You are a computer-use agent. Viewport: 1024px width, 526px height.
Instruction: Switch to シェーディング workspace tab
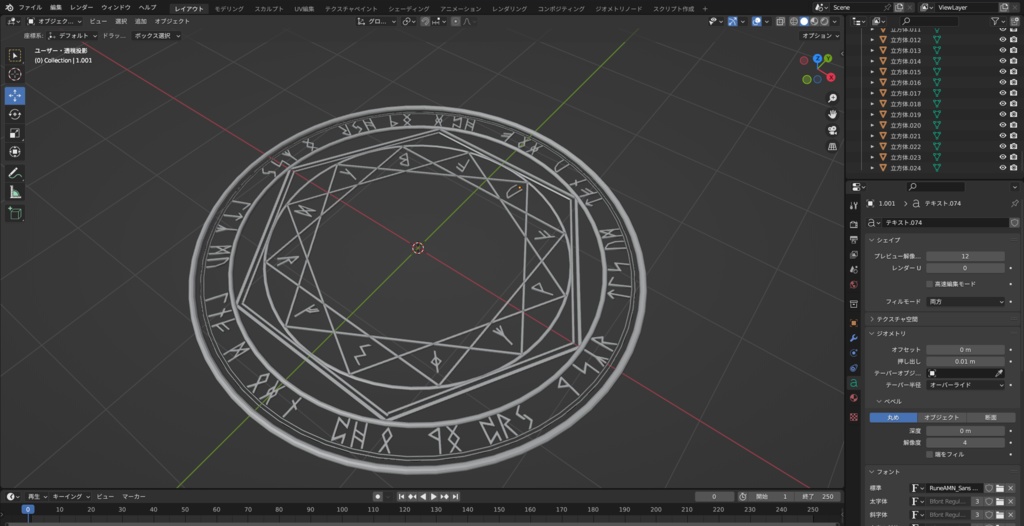(x=409, y=8)
